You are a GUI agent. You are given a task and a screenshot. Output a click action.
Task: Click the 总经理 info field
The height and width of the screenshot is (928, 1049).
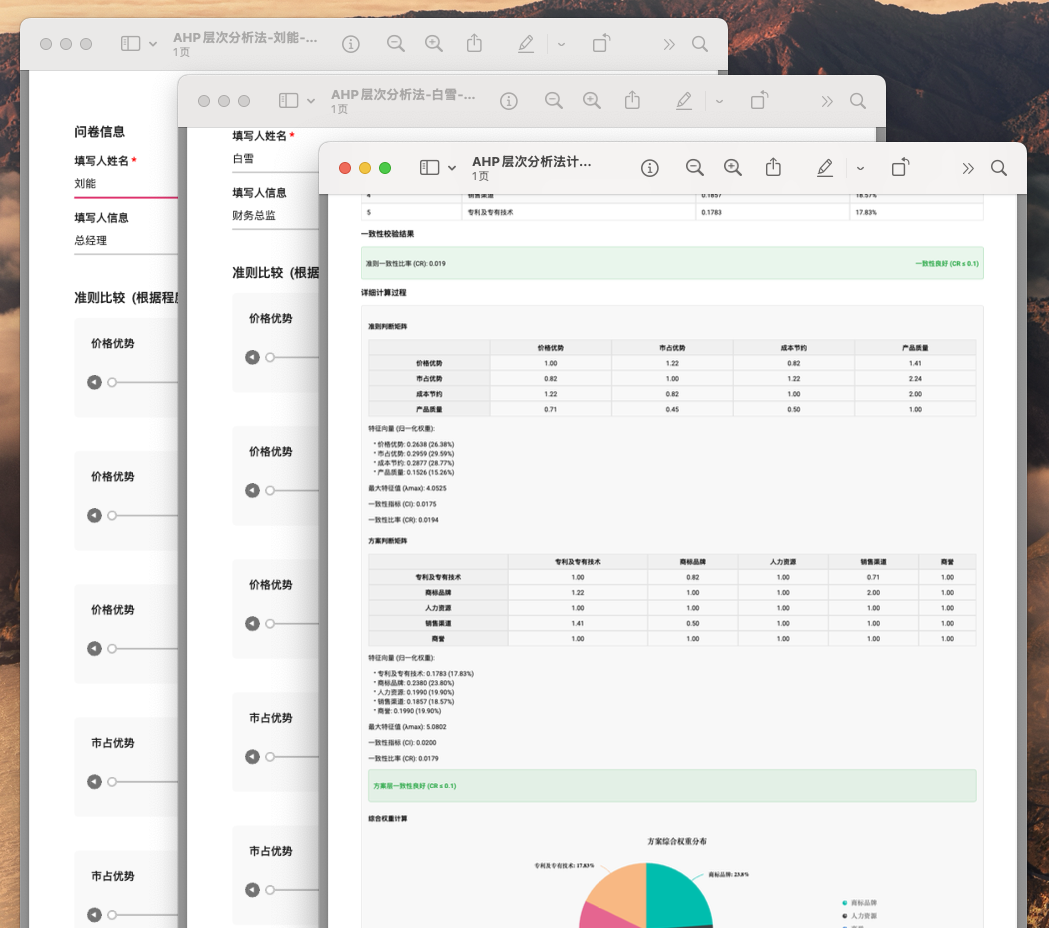point(126,241)
